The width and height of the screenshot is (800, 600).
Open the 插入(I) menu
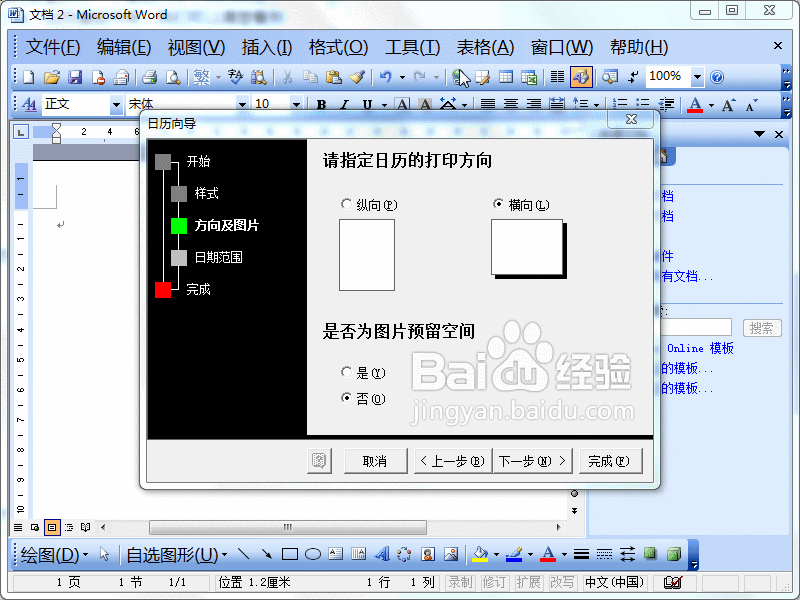(x=267, y=47)
